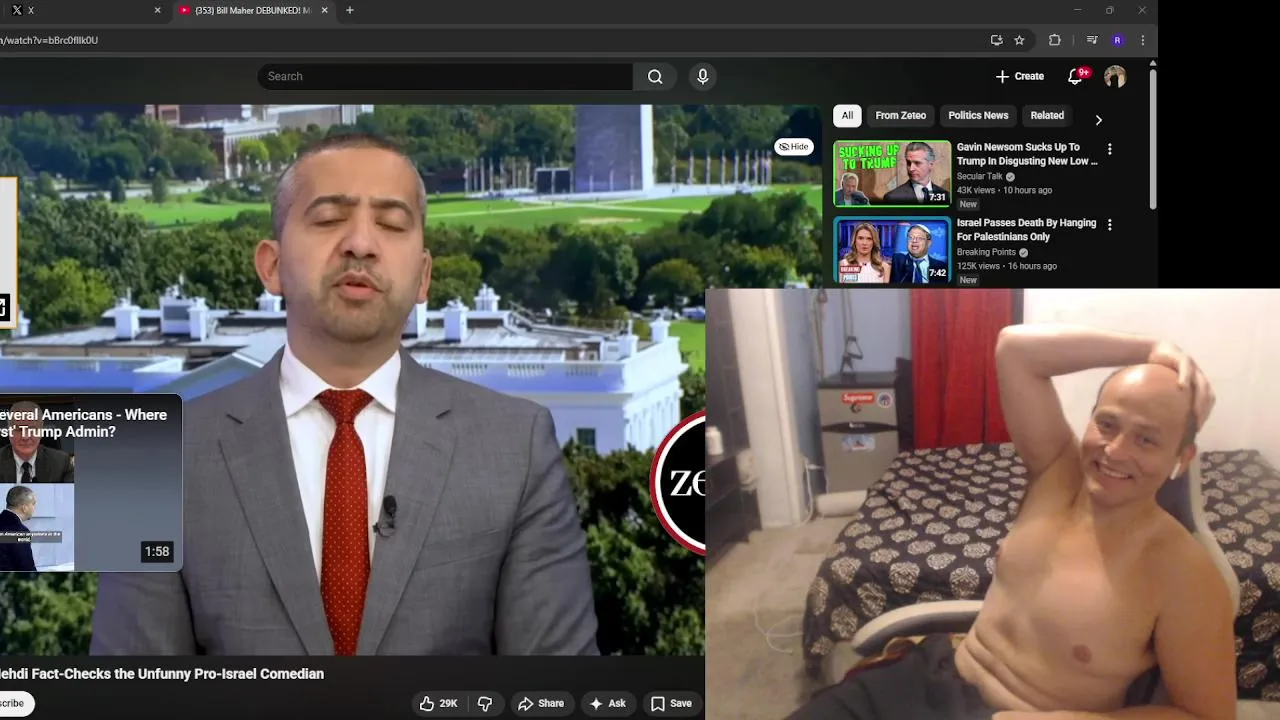Open the Breaking Points 7:42 video thumbnail
1280x720 pixels.
tap(893, 249)
